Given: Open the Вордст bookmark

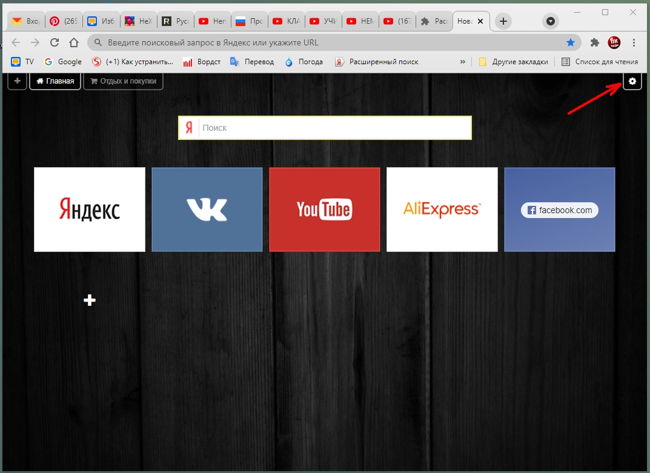Looking at the screenshot, I should click(202, 62).
